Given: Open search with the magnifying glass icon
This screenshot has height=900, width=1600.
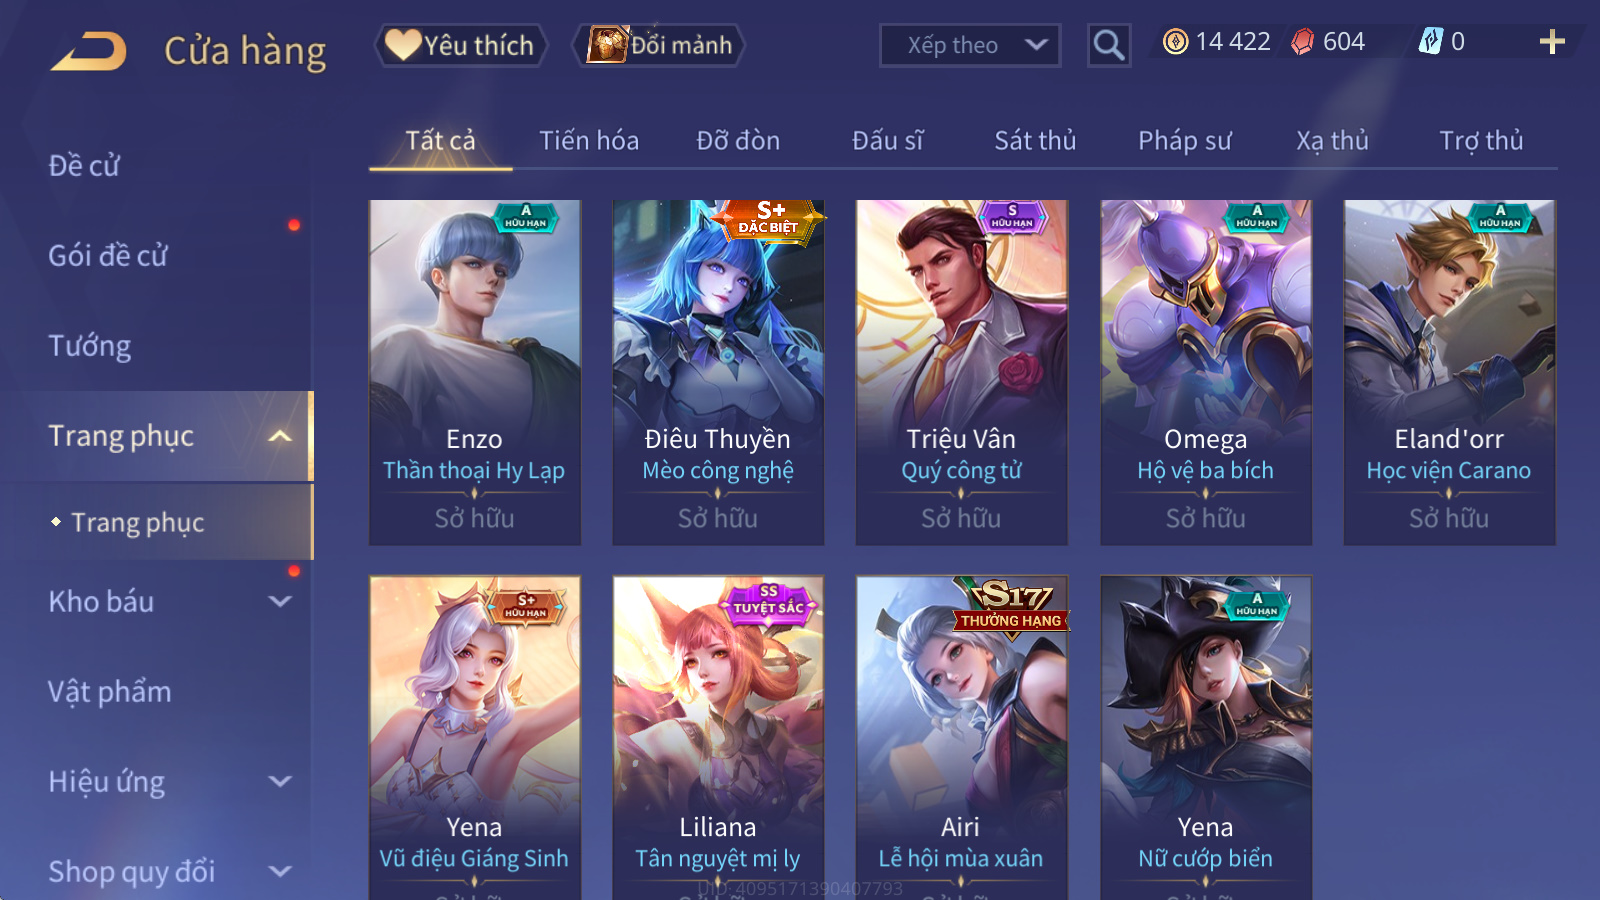Looking at the screenshot, I should (x=1108, y=45).
